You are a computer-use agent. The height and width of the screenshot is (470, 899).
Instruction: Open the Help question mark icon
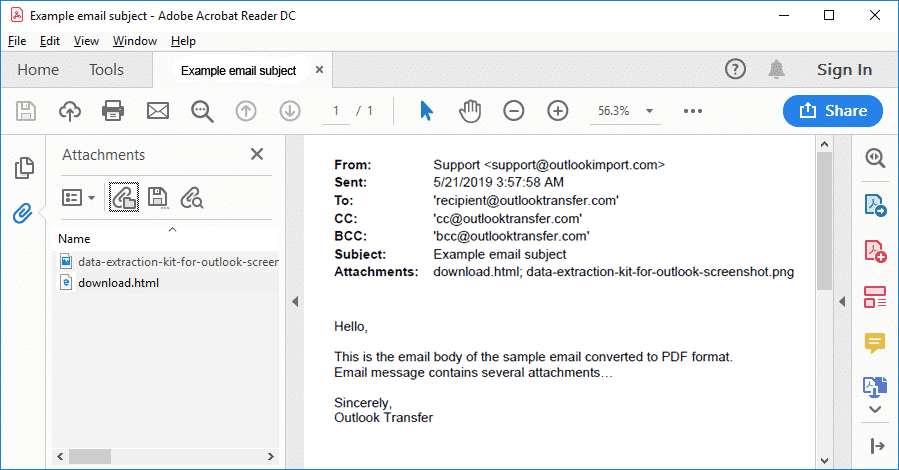tap(735, 69)
